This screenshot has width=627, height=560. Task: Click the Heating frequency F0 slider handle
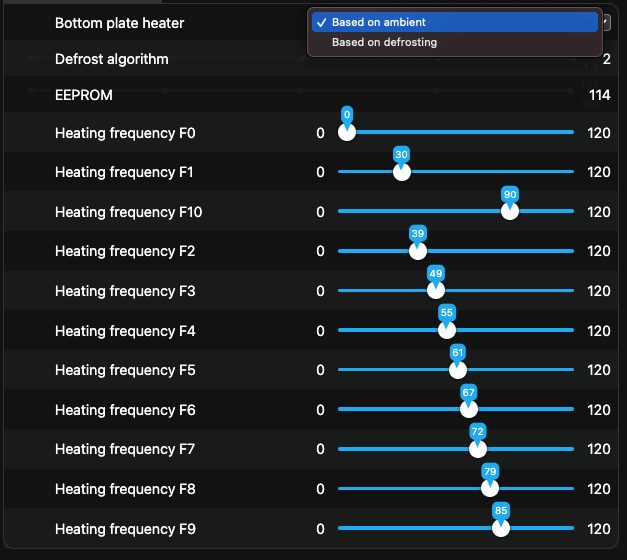pos(347,132)
